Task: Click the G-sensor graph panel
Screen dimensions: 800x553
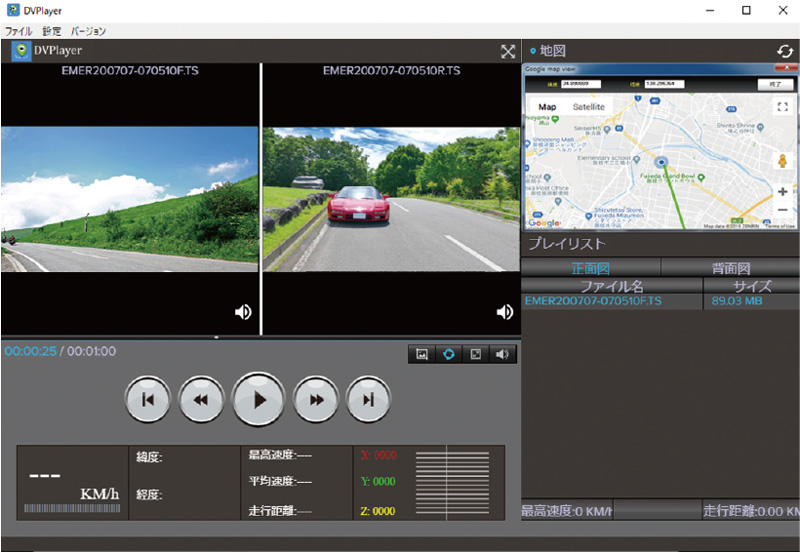Action: pos(452,483)
